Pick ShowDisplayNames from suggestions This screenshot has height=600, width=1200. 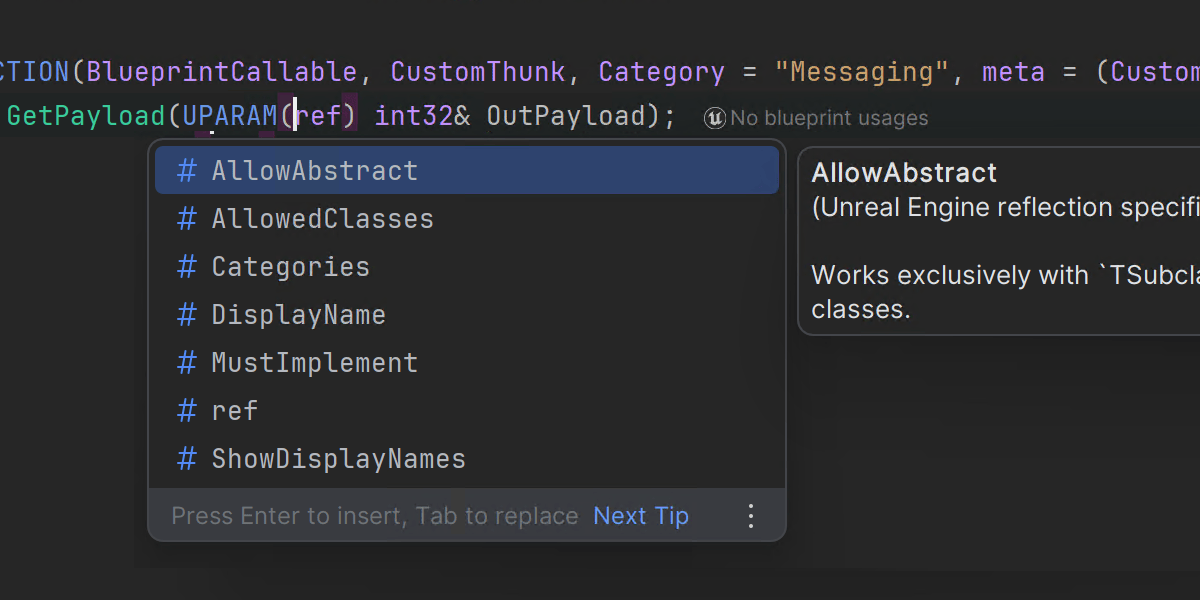[338, 459]
